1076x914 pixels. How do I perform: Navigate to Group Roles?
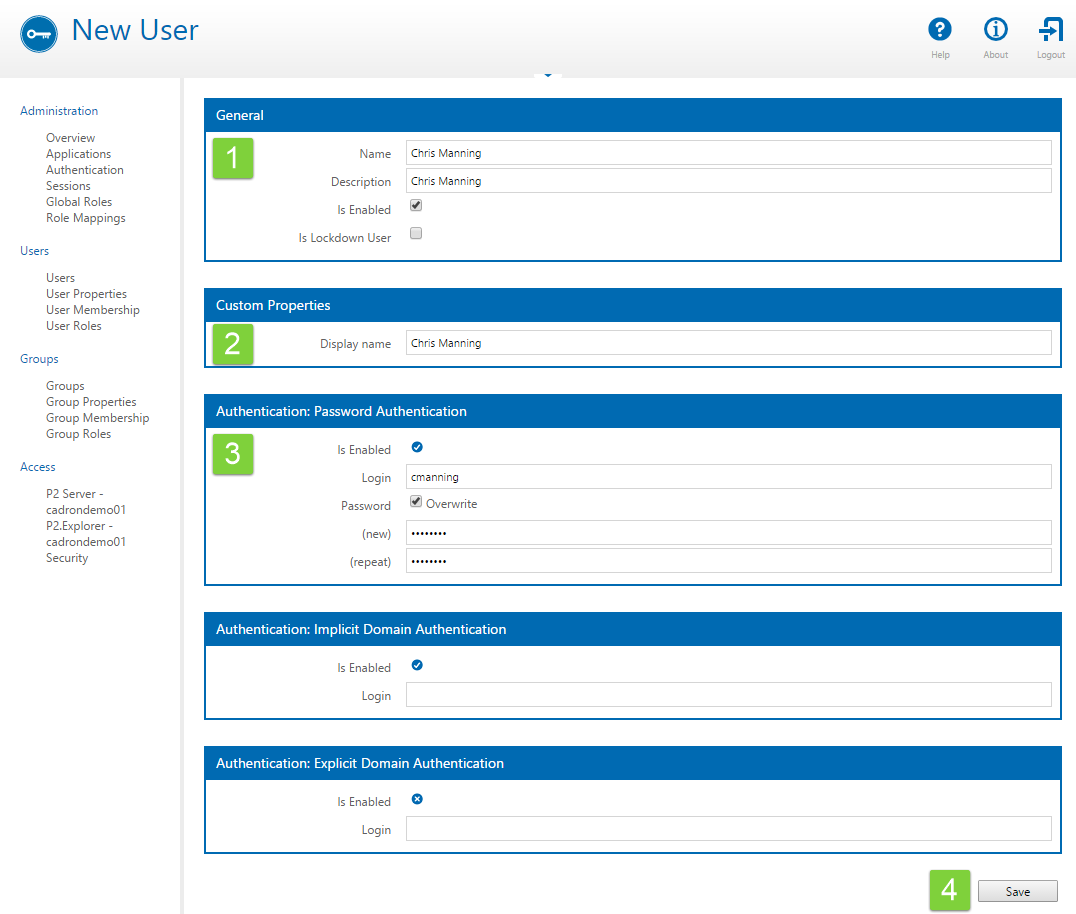click(x=78, y=434)
